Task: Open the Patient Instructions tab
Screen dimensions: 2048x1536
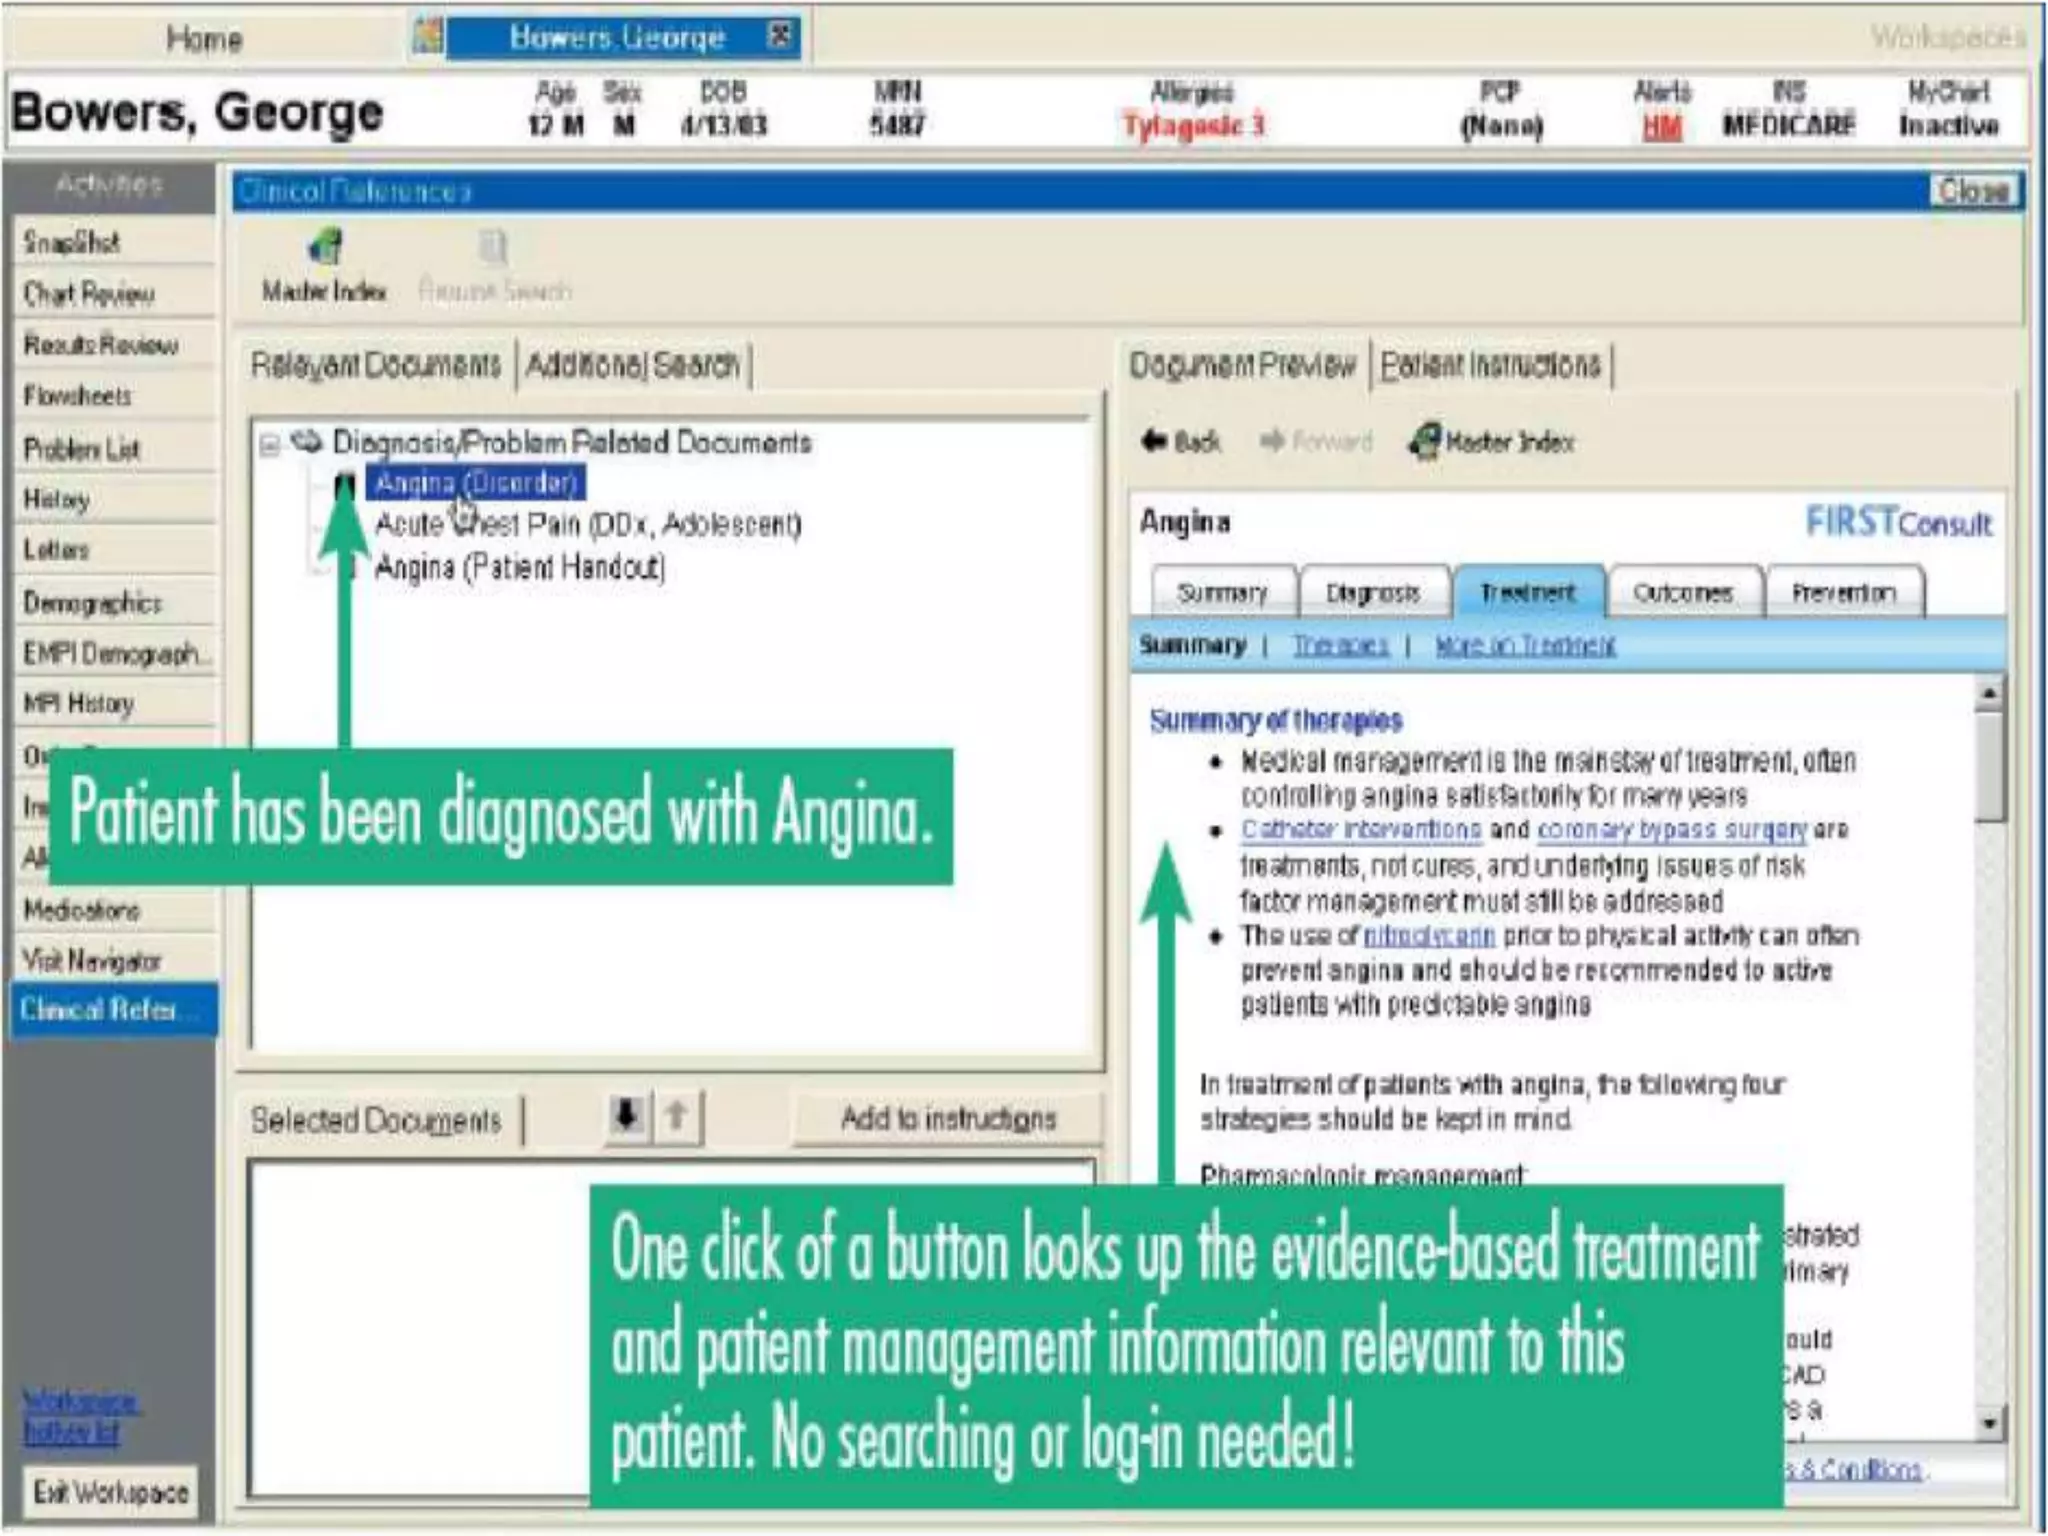Action: pyautogui.click(x=1490, y=365)
